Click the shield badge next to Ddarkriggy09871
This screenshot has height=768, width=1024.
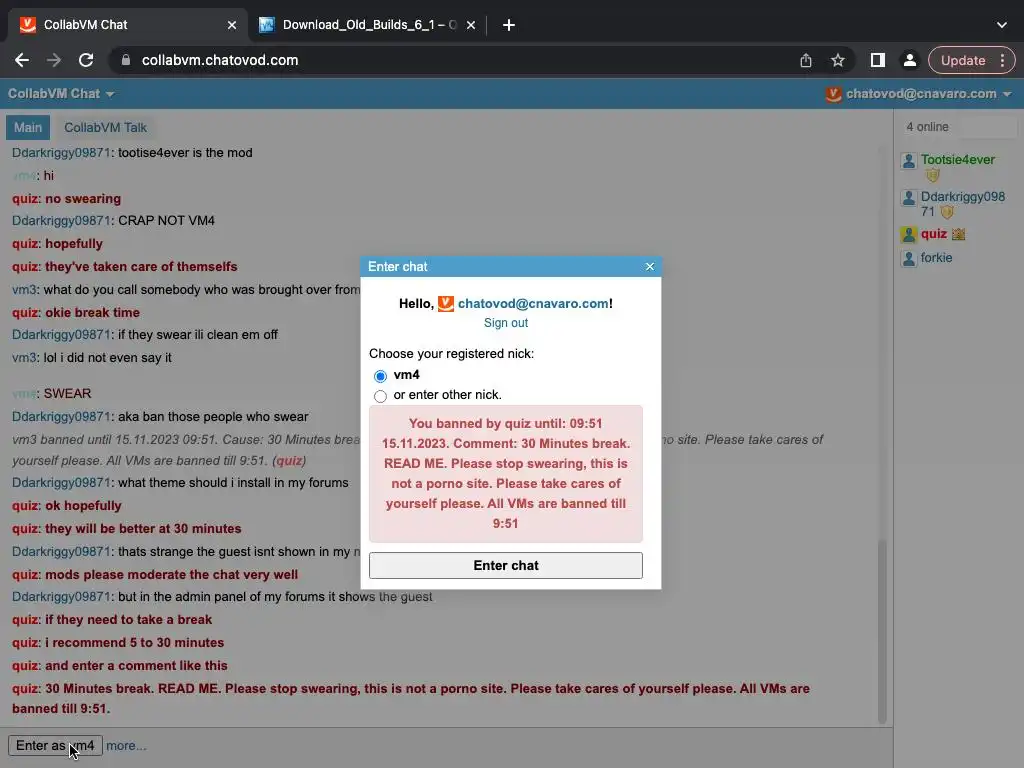coord(947,212)
